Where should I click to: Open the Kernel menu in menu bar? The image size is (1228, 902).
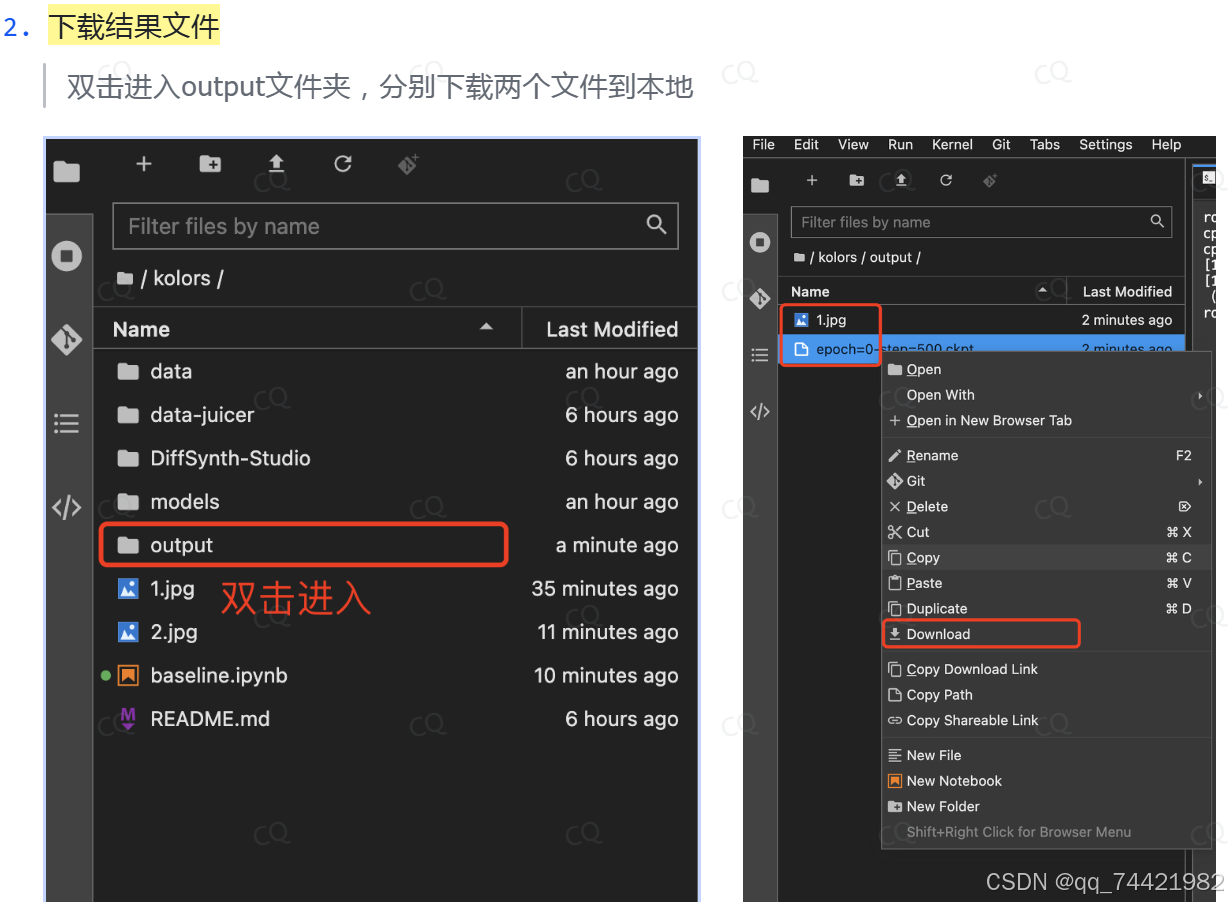click(952, 145)
